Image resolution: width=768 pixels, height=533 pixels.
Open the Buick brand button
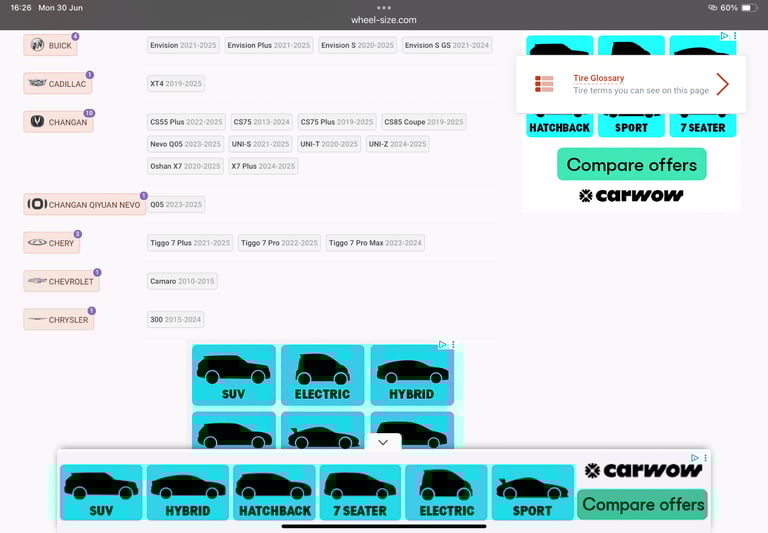[50, 46]
